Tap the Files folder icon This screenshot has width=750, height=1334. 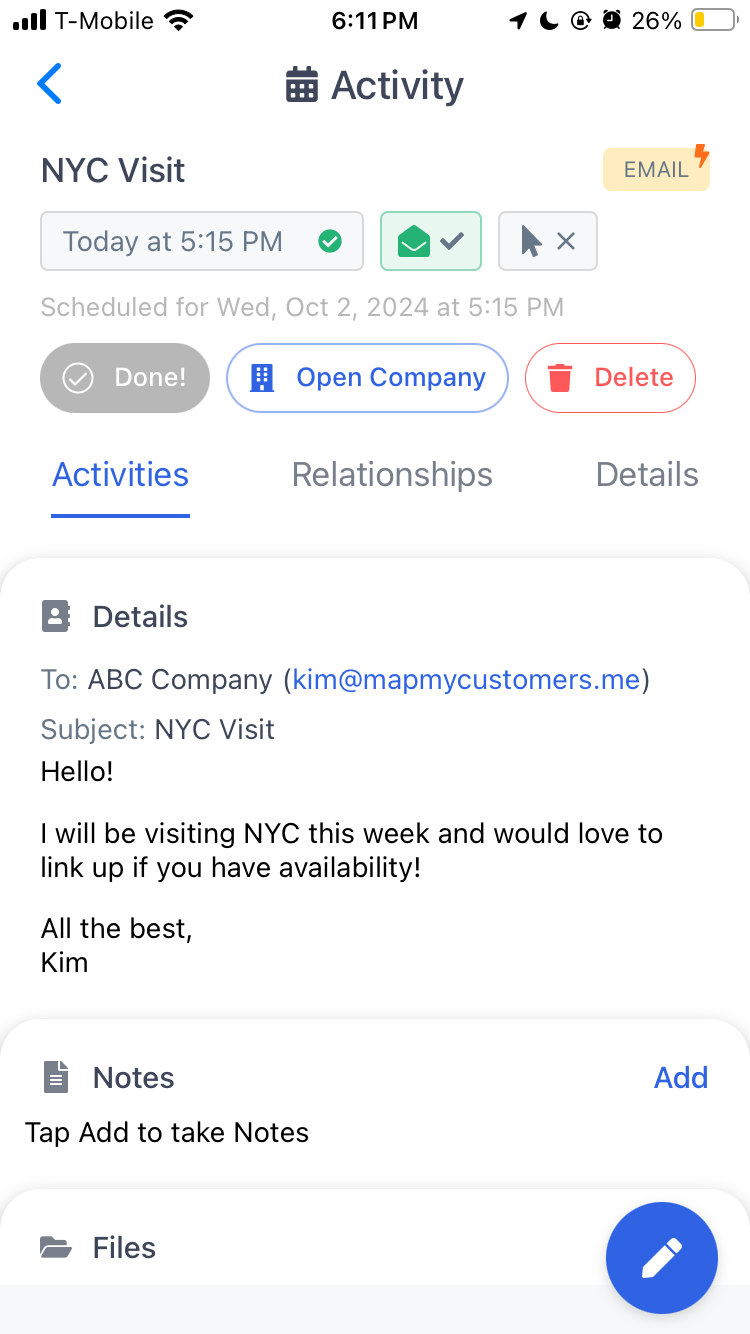coord(56,1247)
